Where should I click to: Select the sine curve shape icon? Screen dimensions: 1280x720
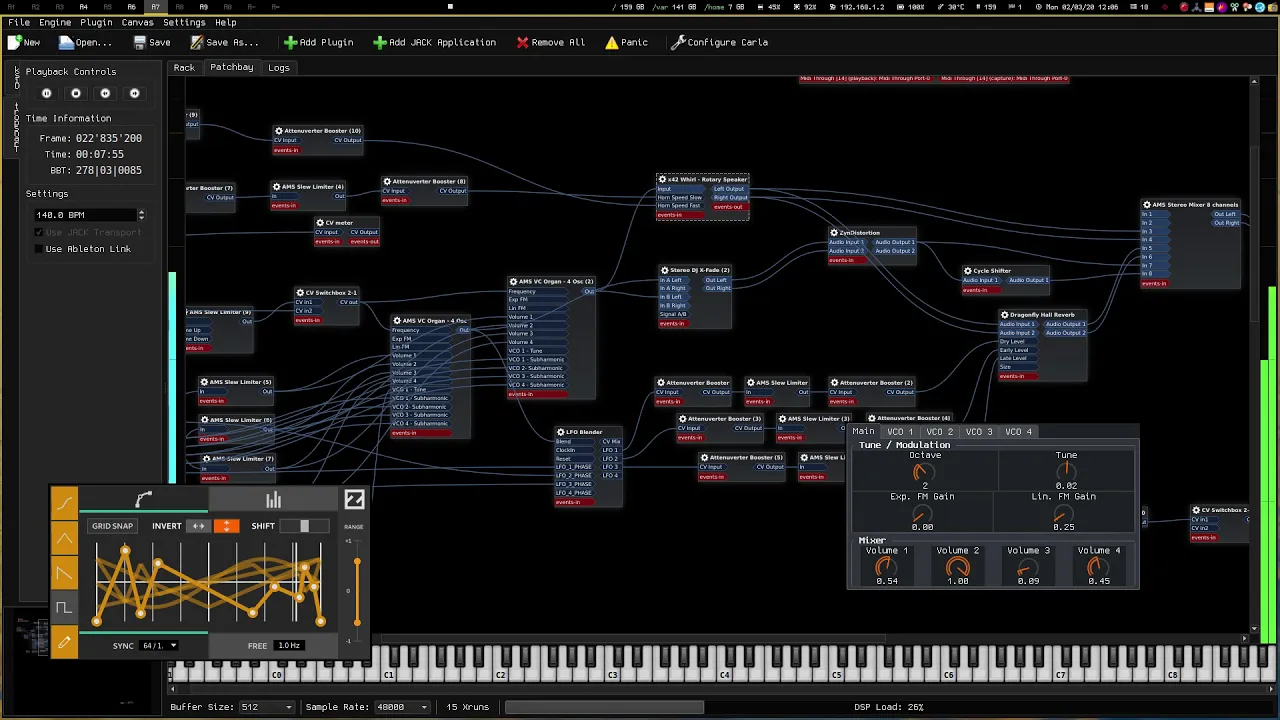point(64,503)
